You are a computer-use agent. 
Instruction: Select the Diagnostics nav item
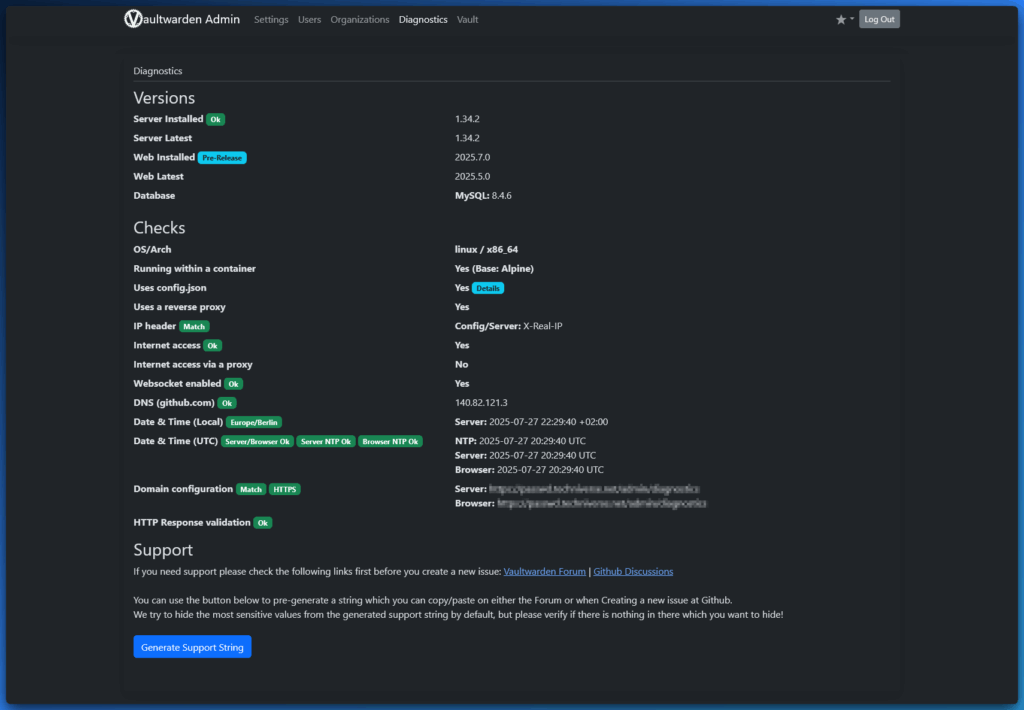423,20
